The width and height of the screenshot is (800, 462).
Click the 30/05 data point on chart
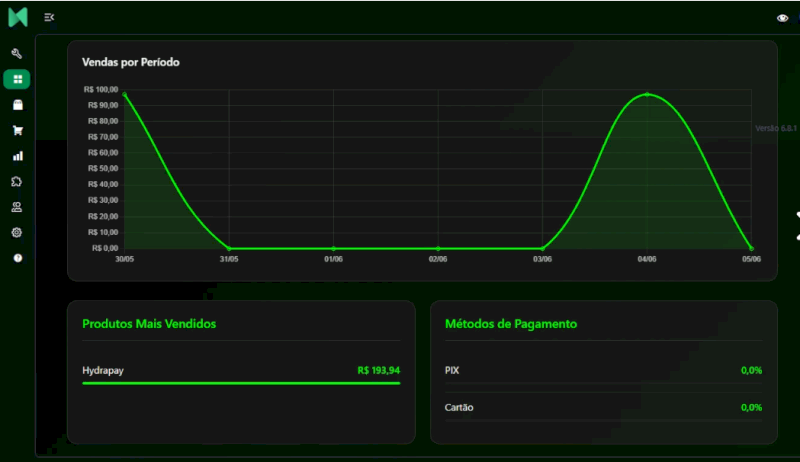(124, 94)
